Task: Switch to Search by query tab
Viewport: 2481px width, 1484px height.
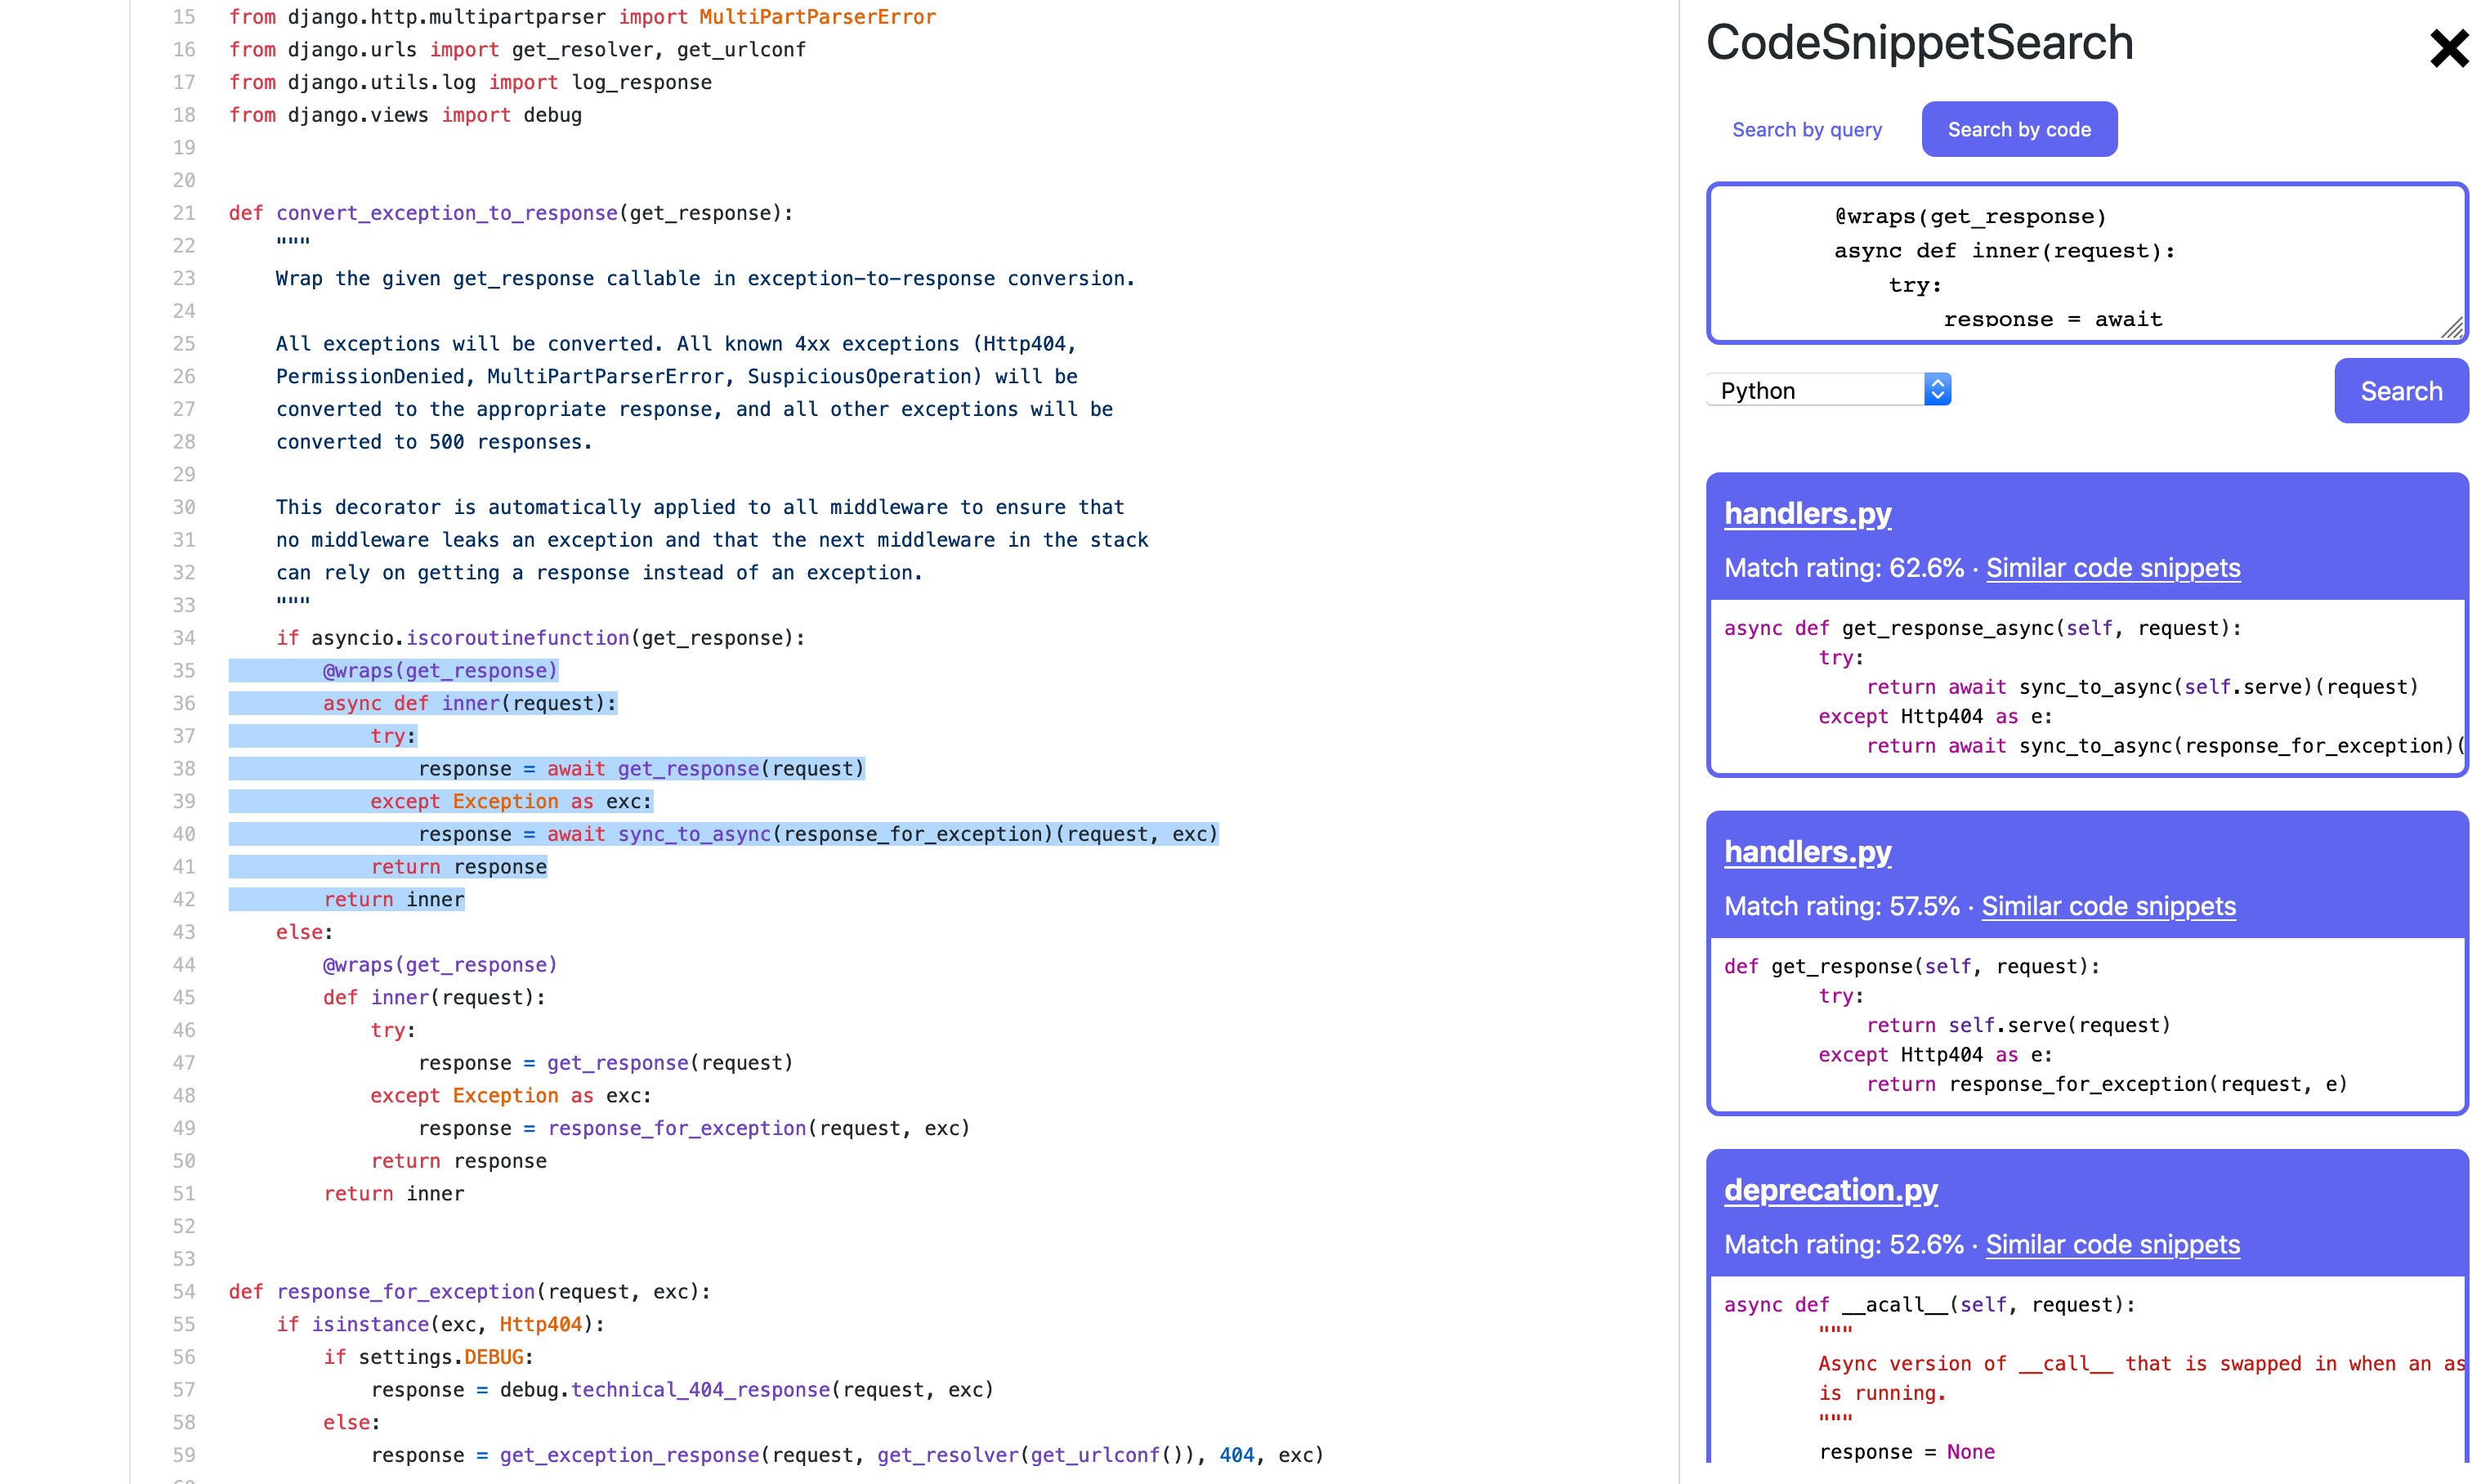Action: click(x=1806, y=129)
